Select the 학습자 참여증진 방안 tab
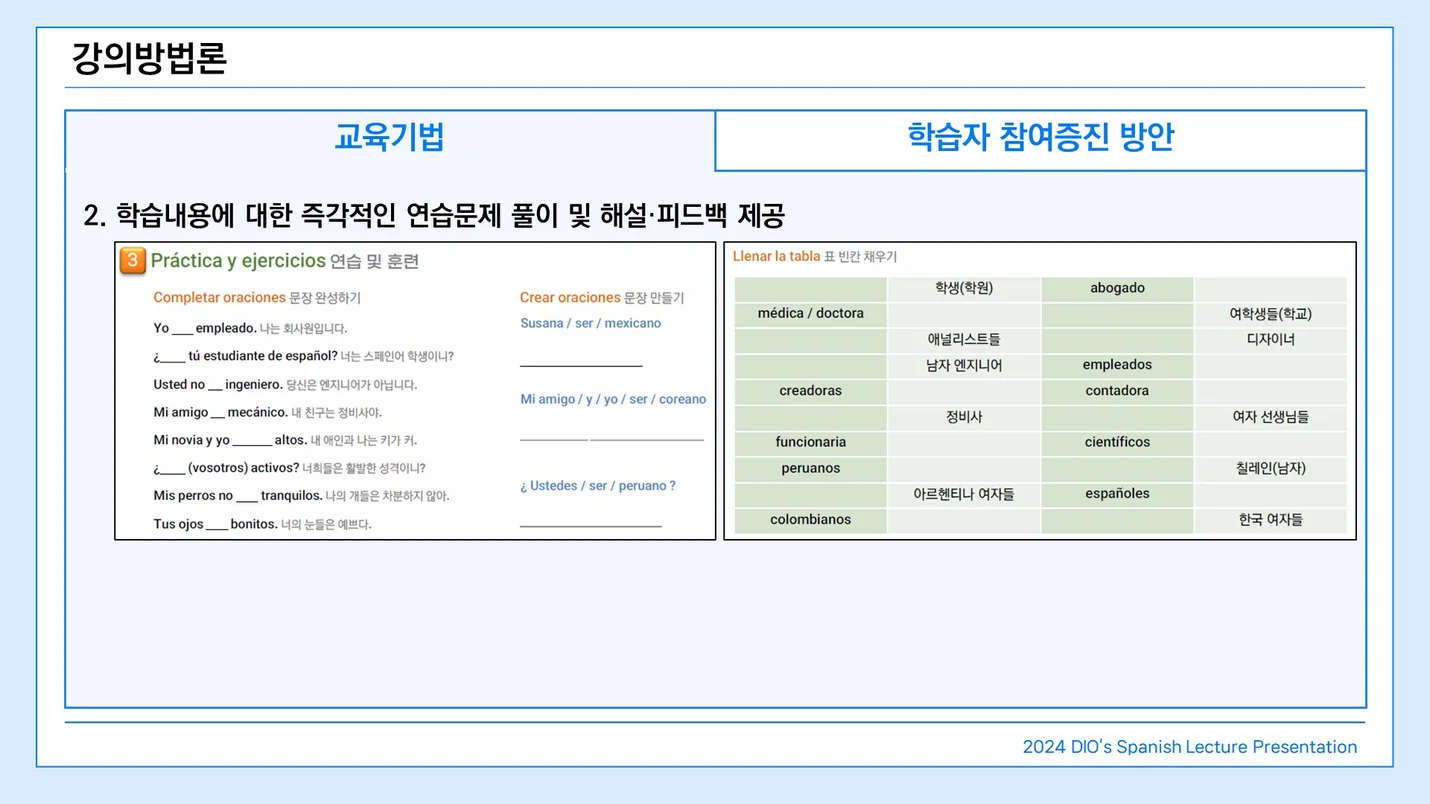Image resolution: width=1430 pixels, height=804 pixels. tap(1040, 139)
